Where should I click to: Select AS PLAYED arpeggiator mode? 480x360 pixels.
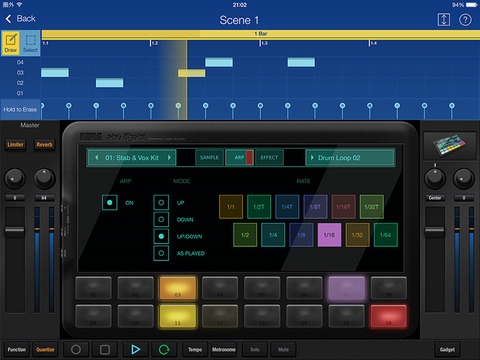[x=161, y=253]
